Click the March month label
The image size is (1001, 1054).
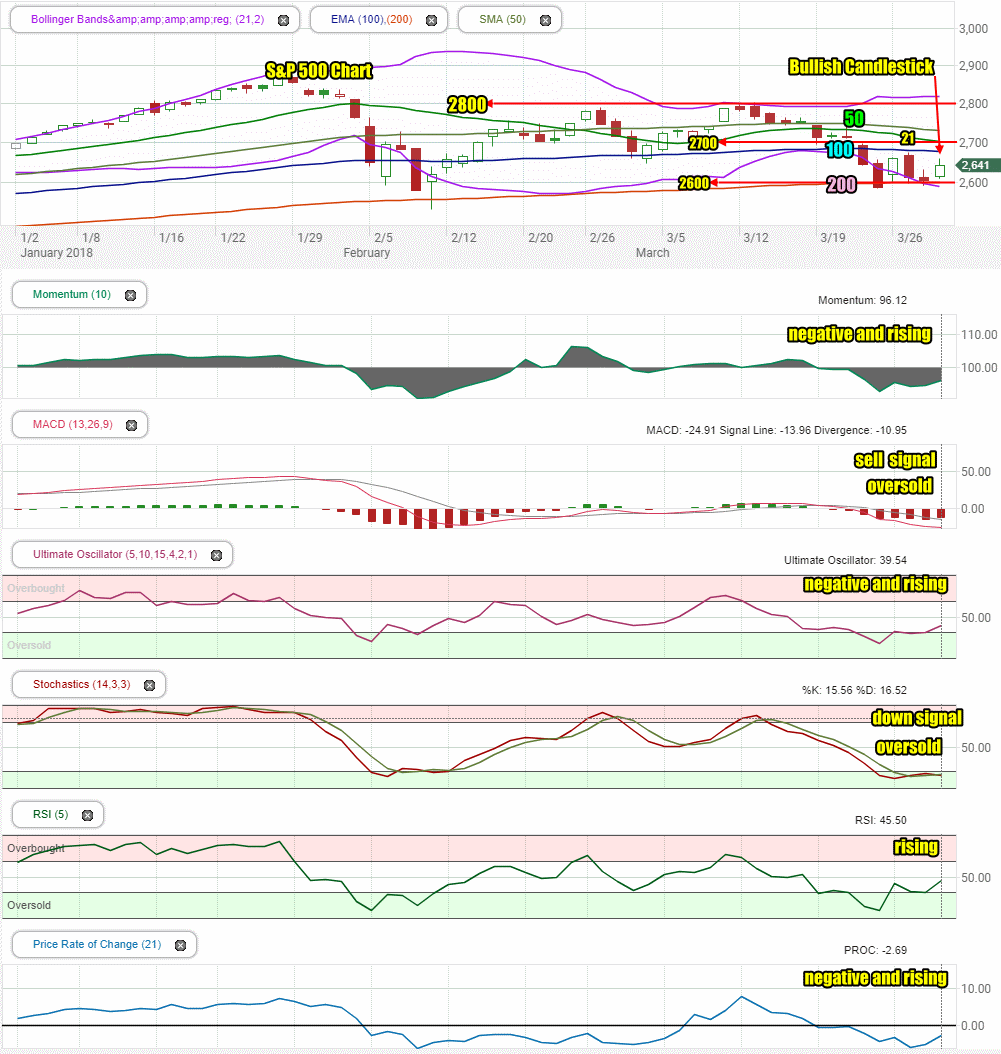point(652,253)
